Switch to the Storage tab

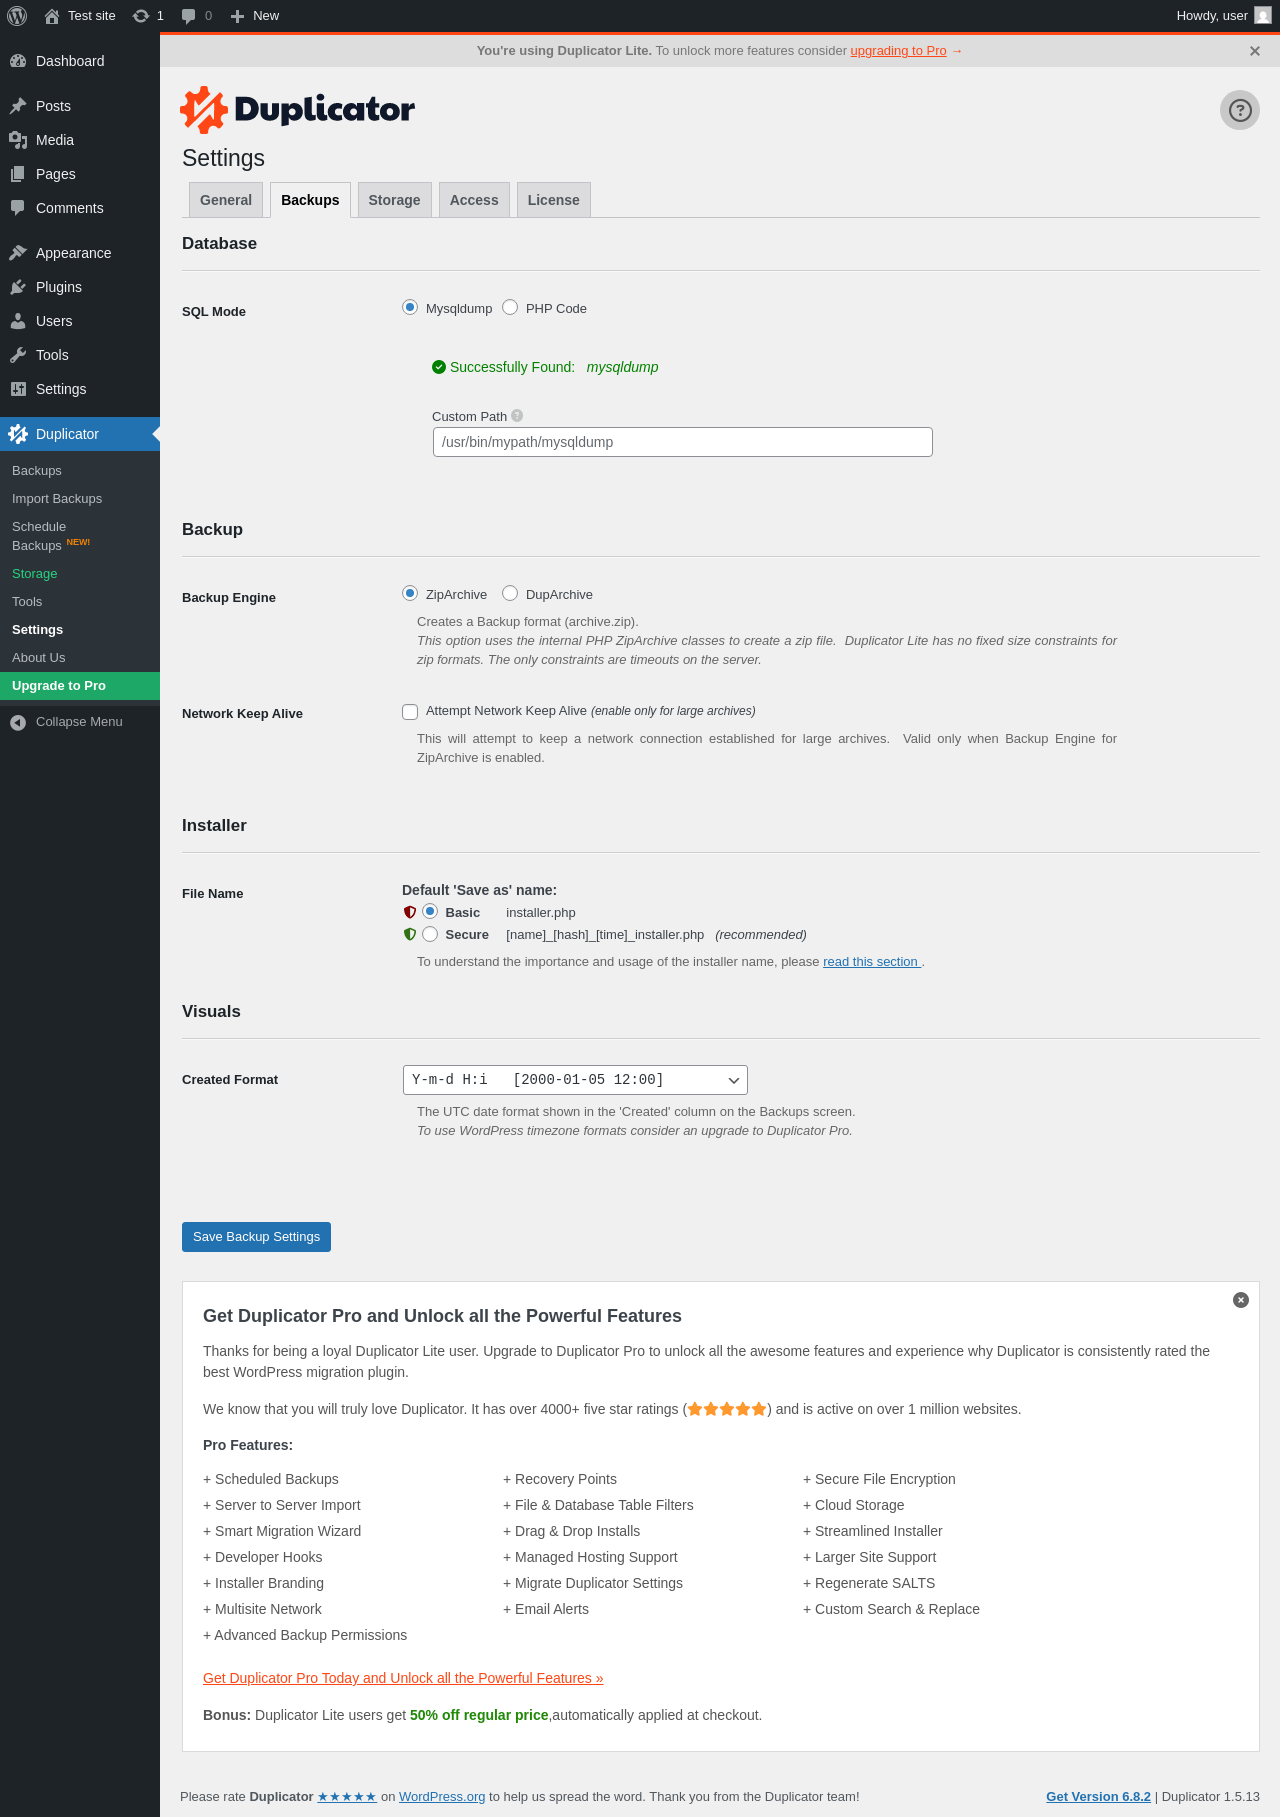click(x=394, y=200)
